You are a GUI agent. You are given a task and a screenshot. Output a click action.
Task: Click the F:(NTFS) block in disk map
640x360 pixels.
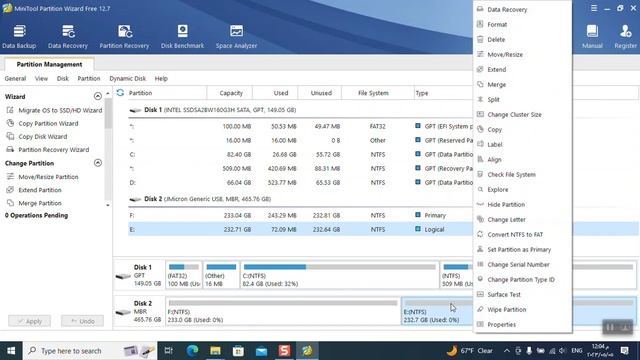coord(283,311)
